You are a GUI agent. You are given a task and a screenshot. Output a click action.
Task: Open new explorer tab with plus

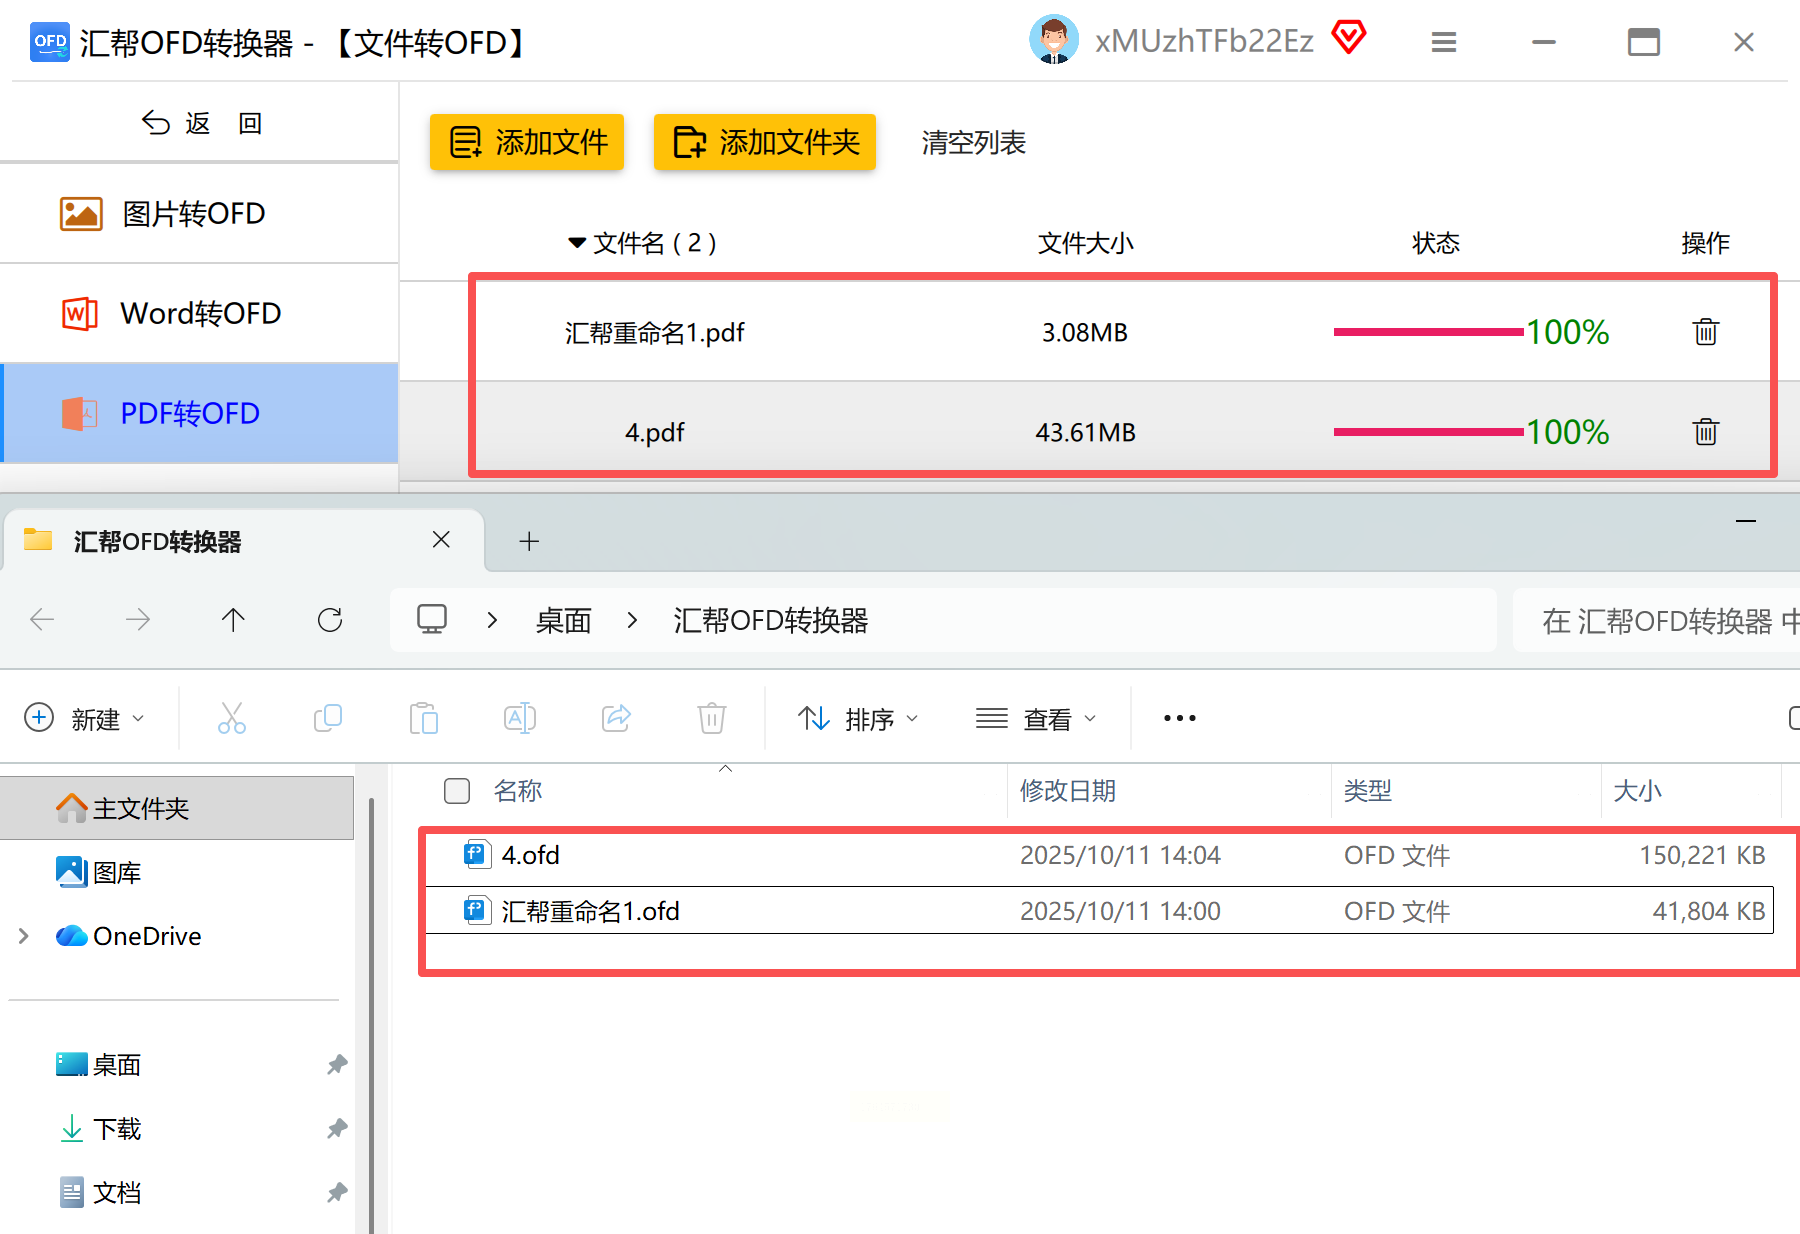point(529,541)
